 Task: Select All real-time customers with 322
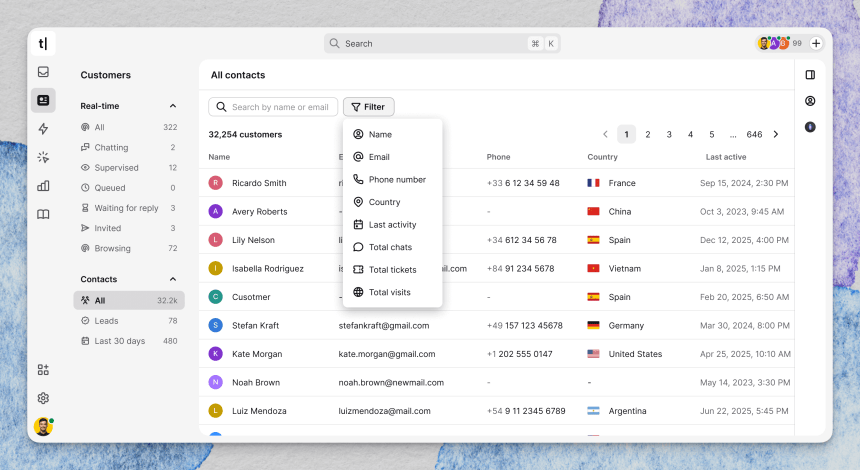pos(129,127)
